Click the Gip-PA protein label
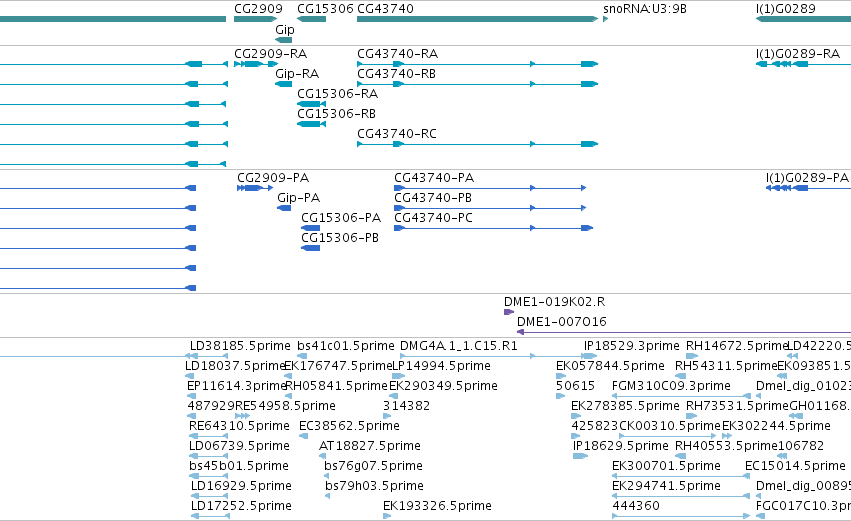Screen dimensions: 851x521 [x=299, y=198]
